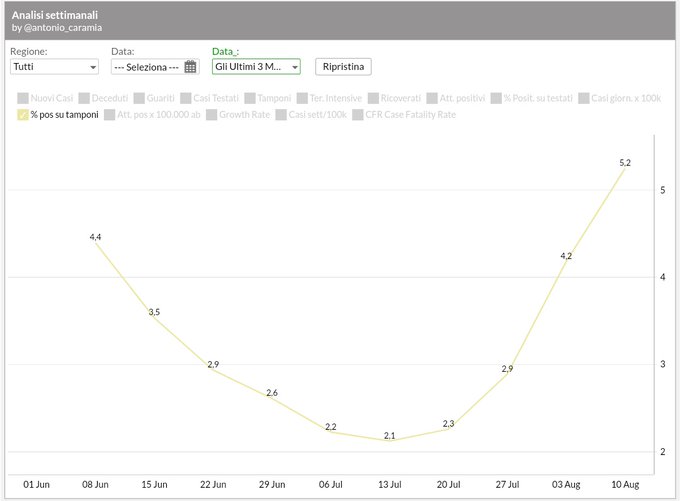Viewport: 680px width, 501px height.
Task: Check the Casi sett/100k box
Action: 281,115
